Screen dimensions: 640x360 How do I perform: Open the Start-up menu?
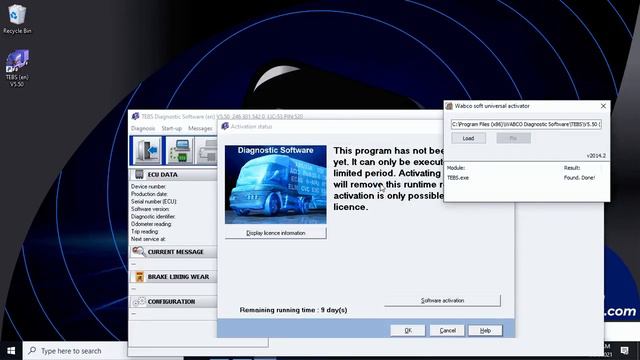point(171,128)
